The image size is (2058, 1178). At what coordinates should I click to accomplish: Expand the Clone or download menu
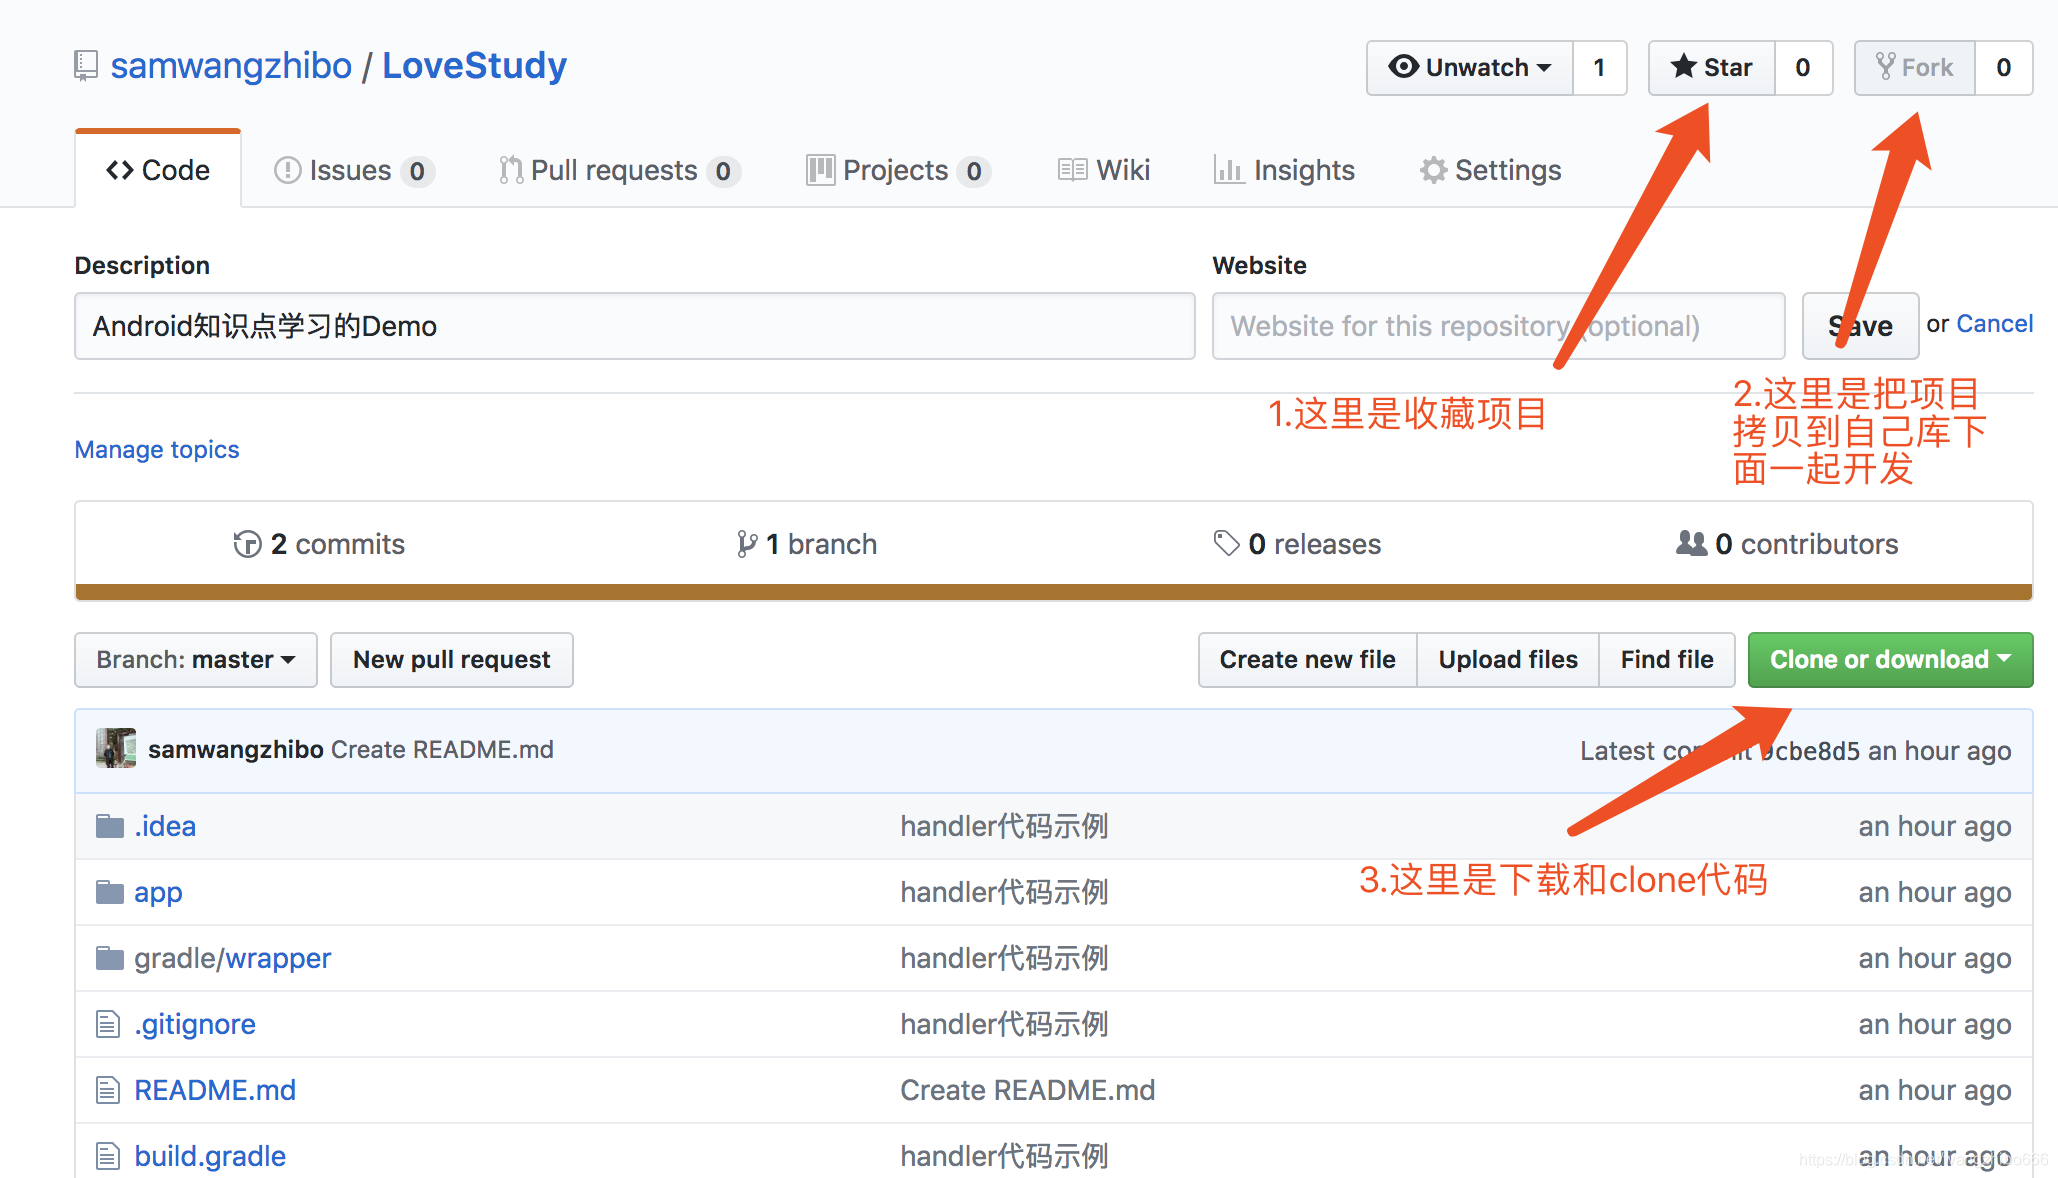tap(1890, 660)
